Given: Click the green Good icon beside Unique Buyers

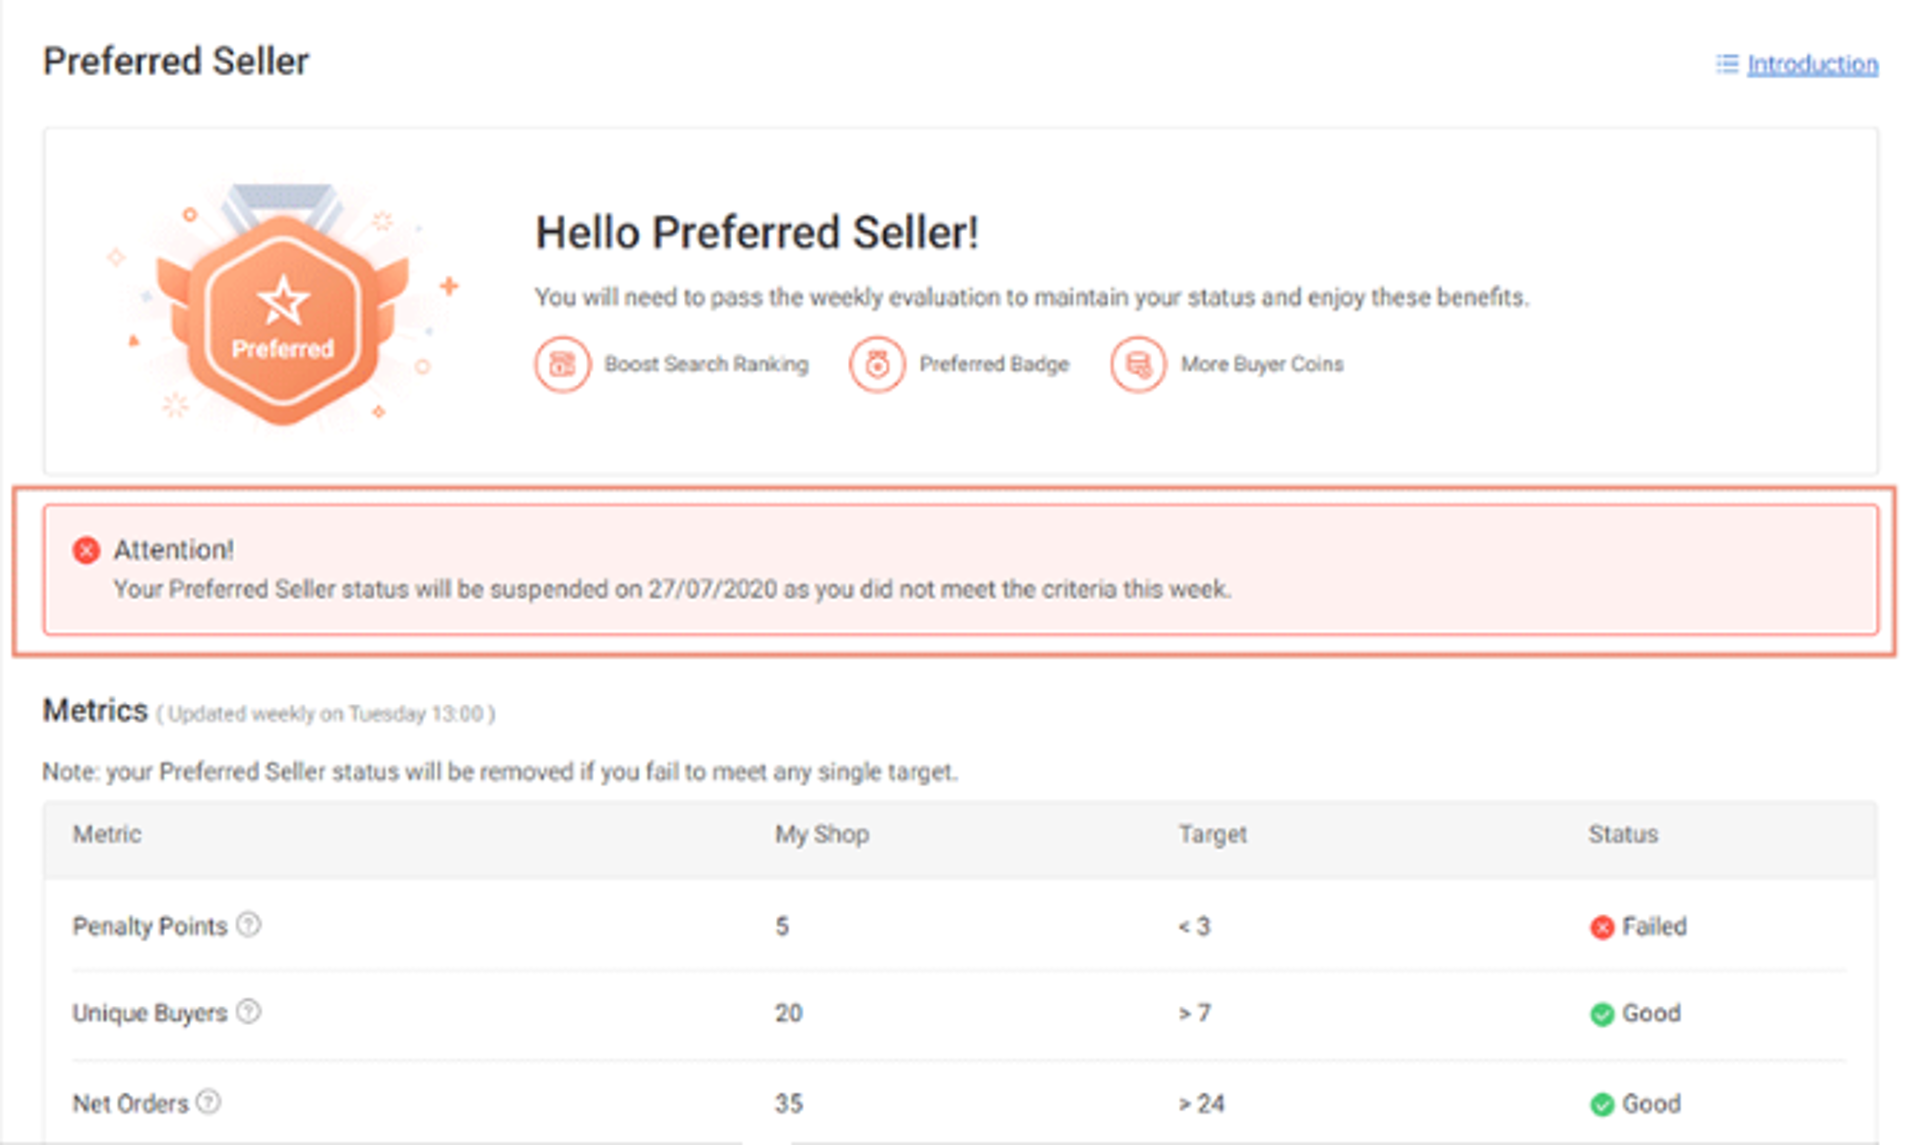Looking at the screenshot, I should [x=1602, y=1014].
